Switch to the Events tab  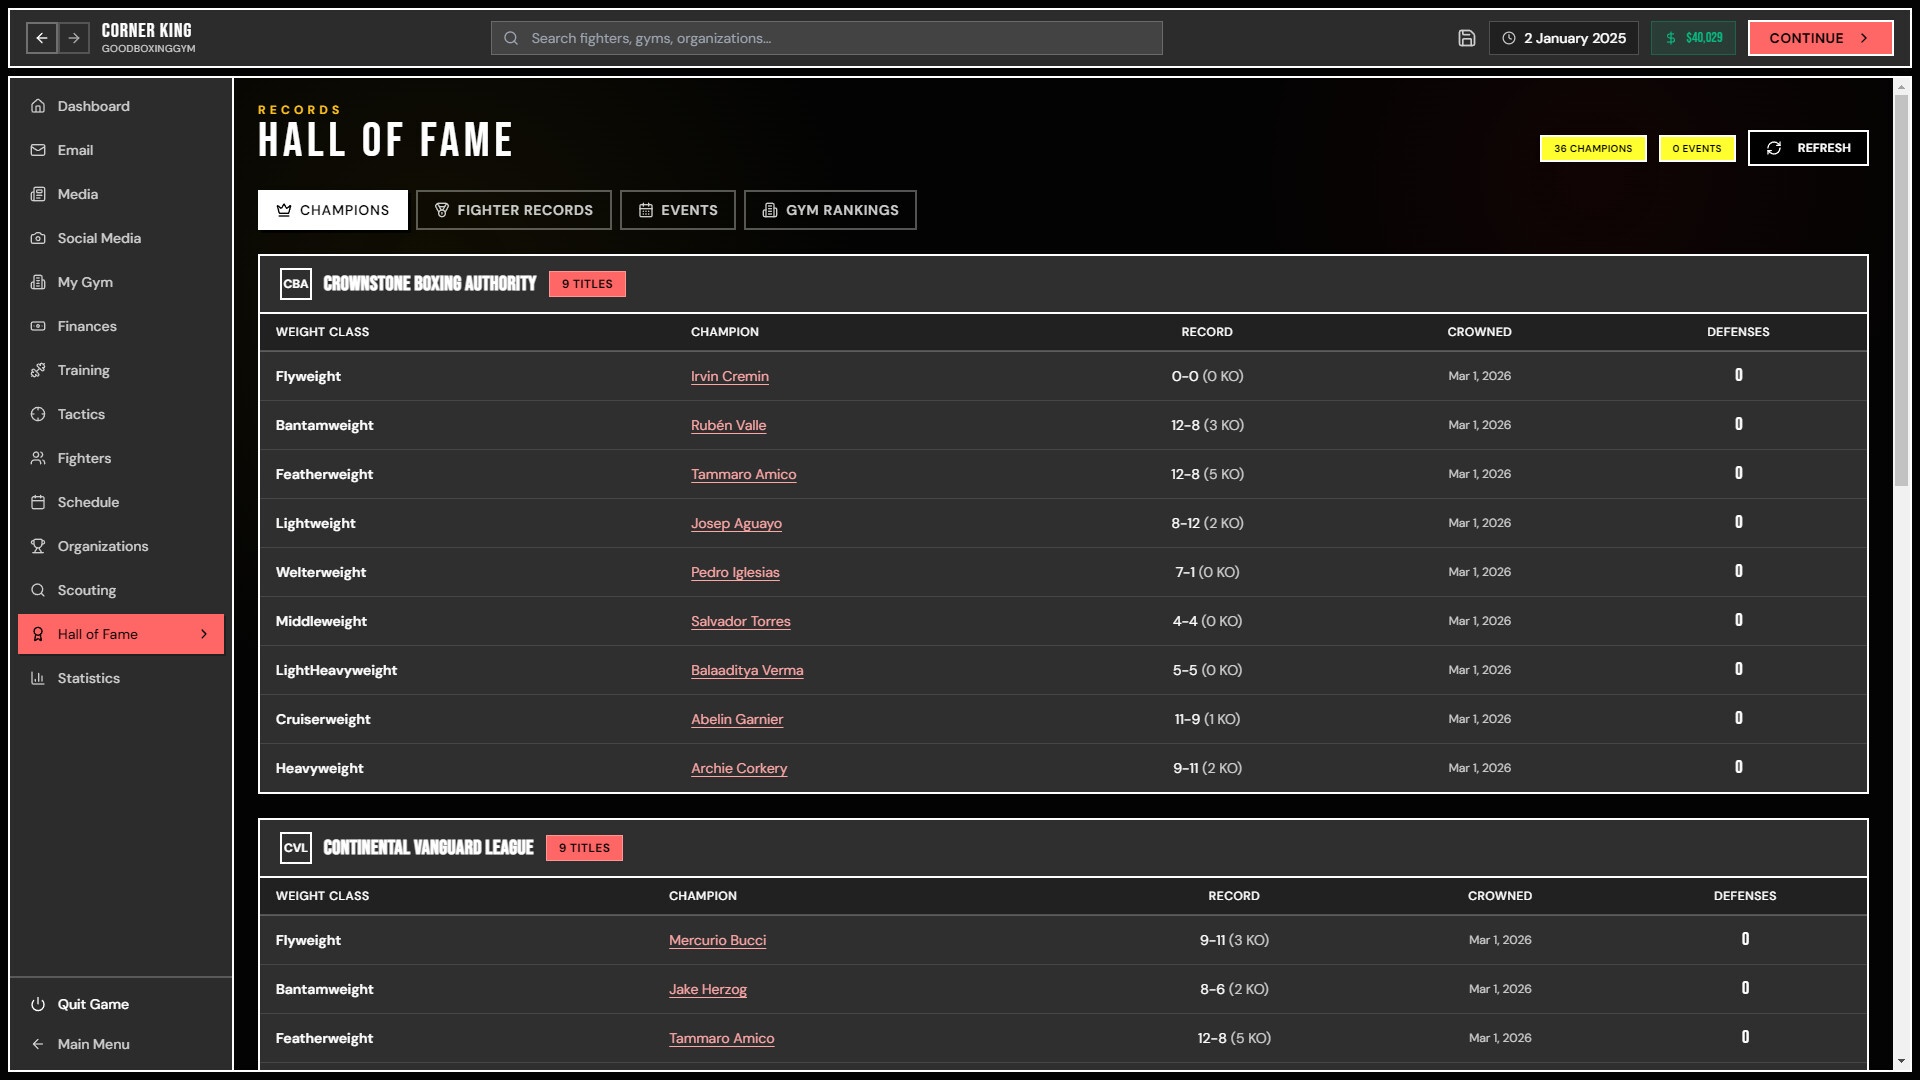[x=678, y=210]
